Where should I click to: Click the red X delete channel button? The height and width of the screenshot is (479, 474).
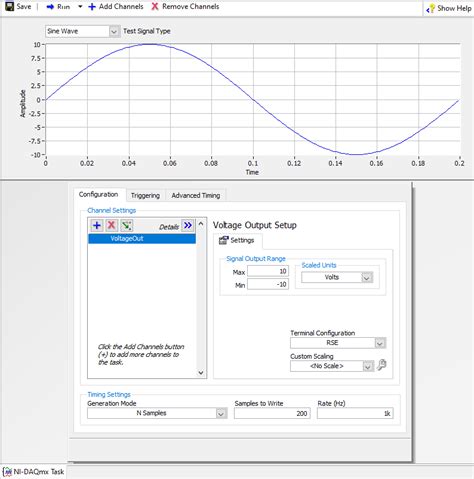(111, 225)
